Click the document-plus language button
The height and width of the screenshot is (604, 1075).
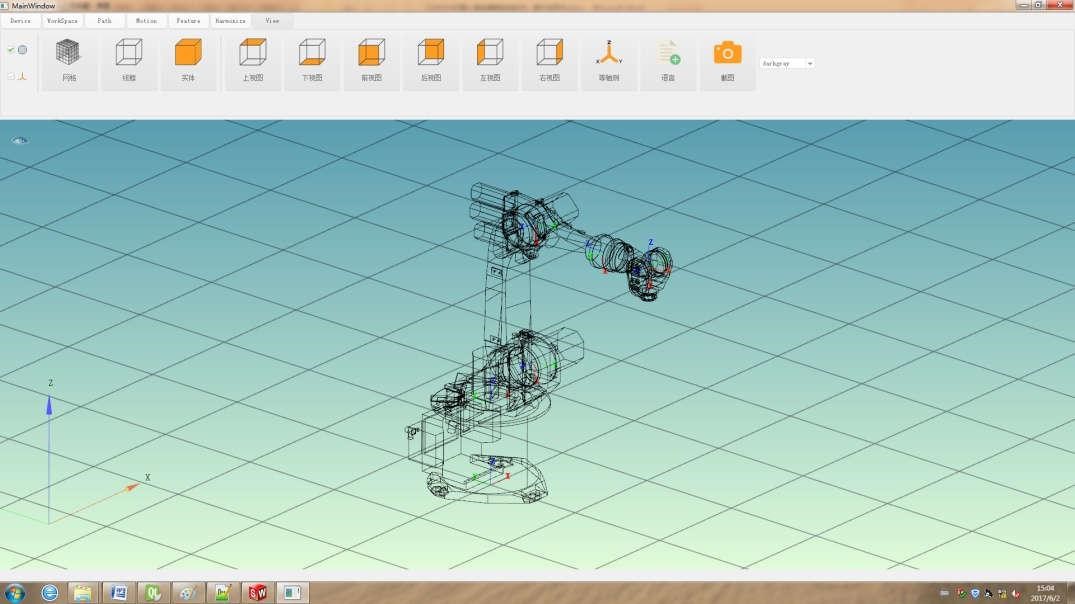pyautogui.click(x=668, y=60)
